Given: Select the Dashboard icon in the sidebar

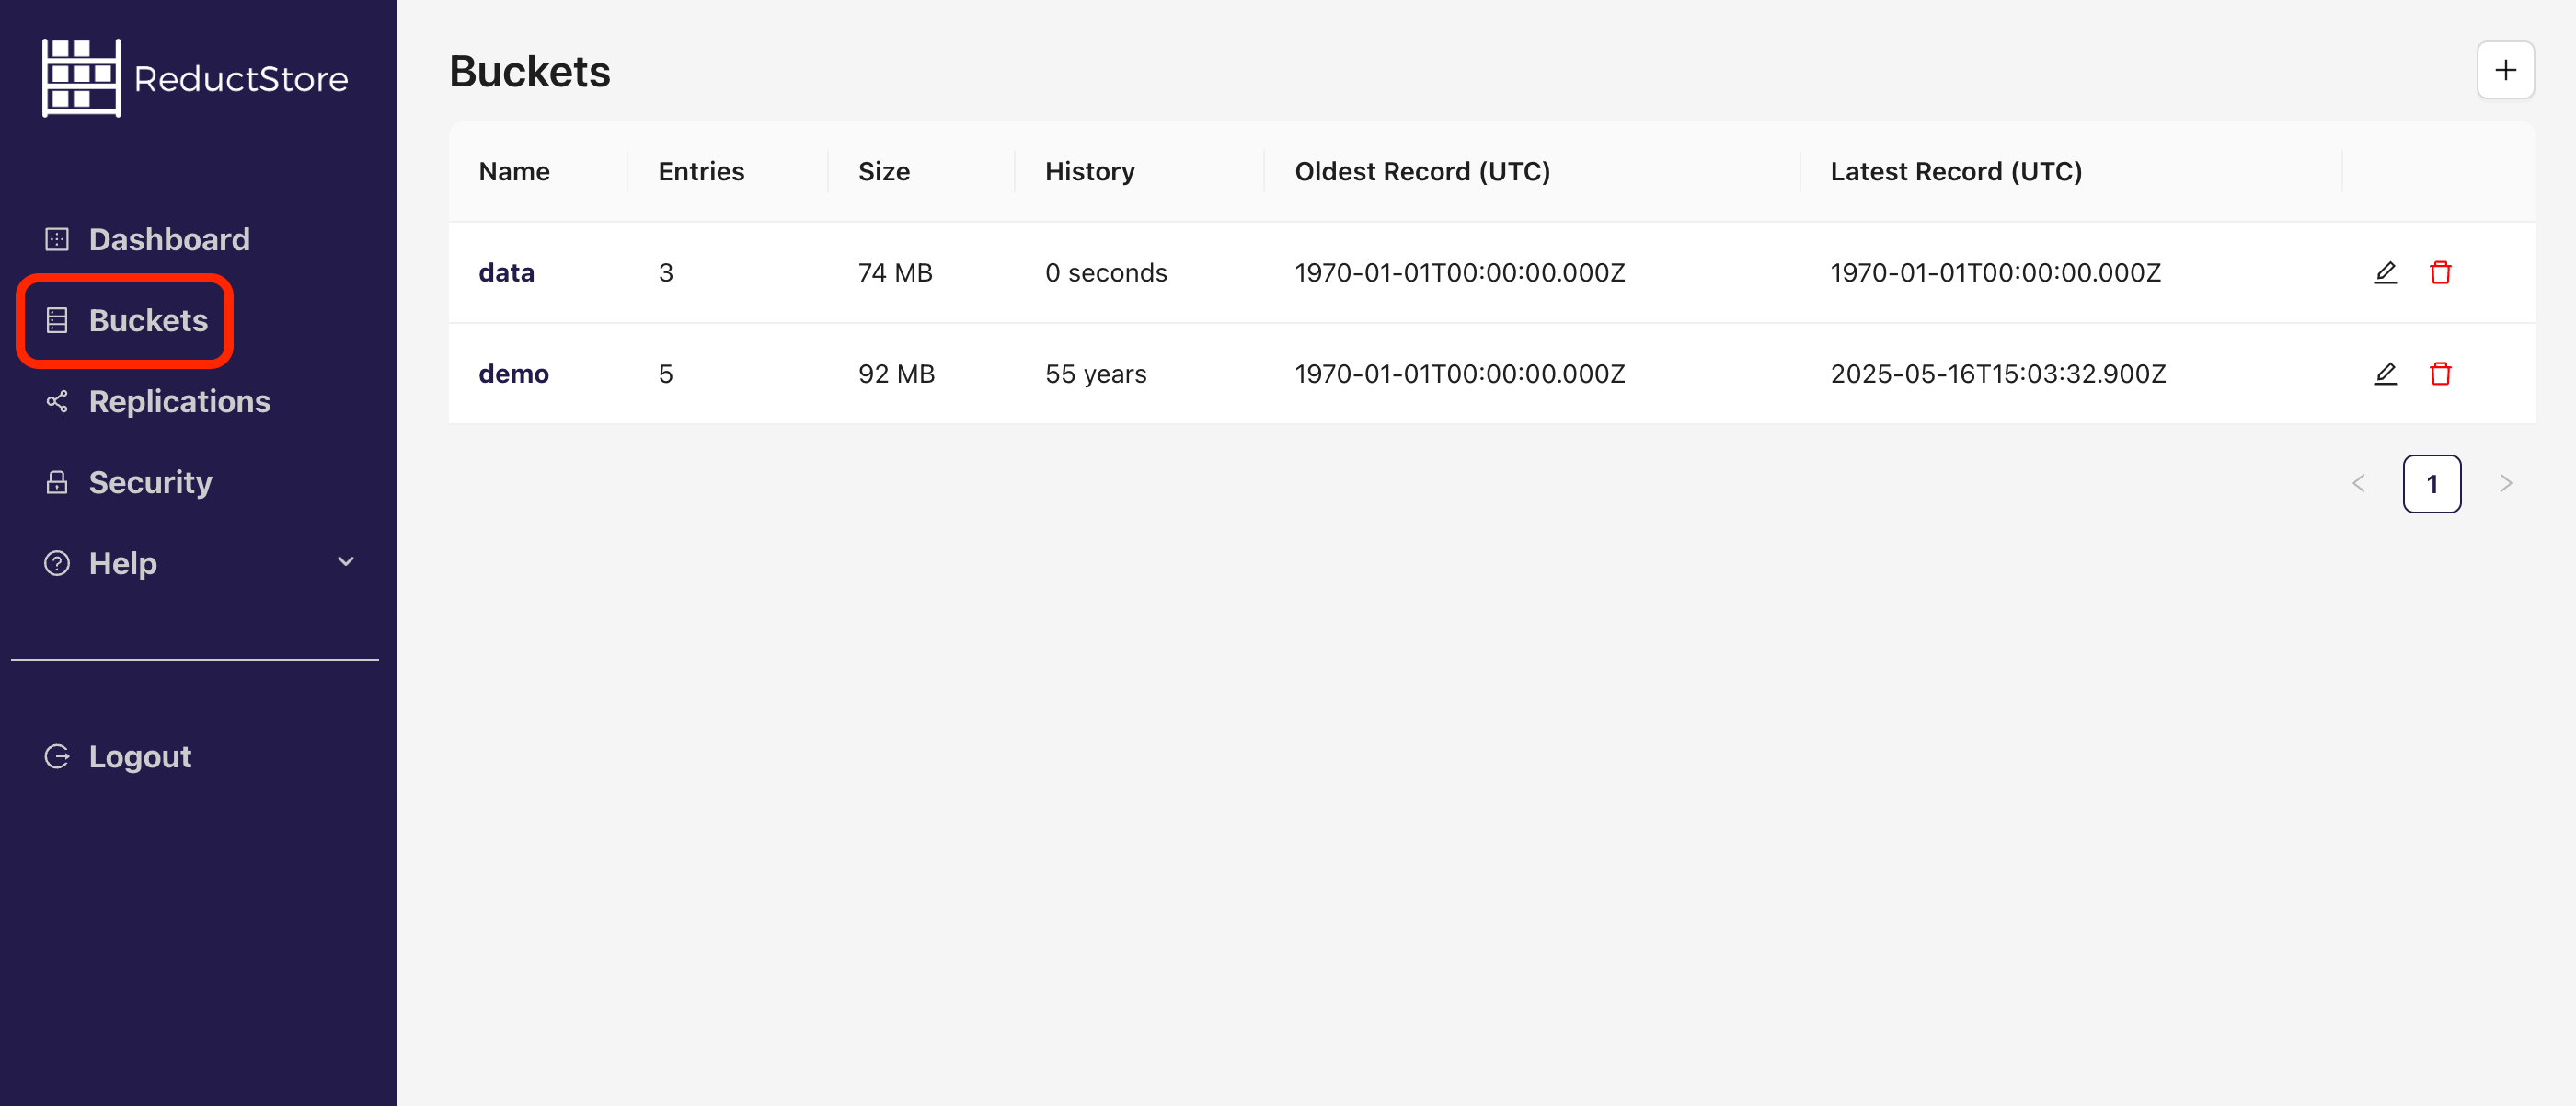Looking at the screenshot, I should (56, 239).
